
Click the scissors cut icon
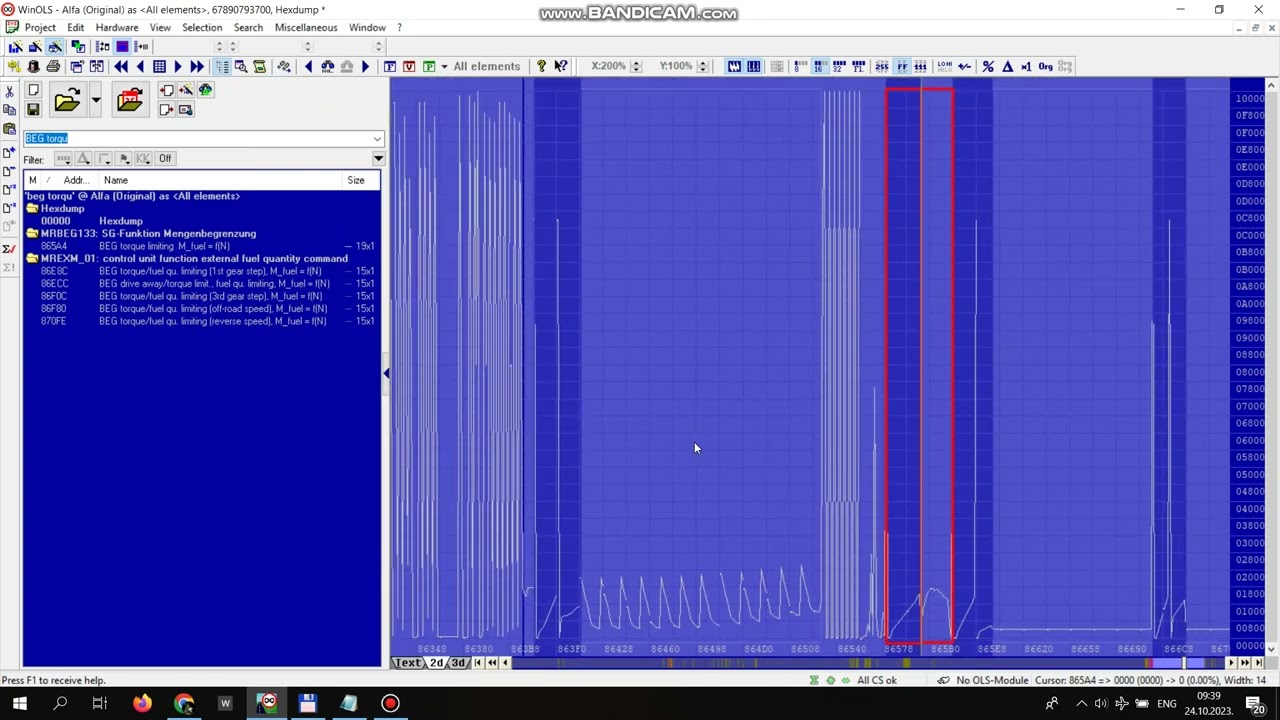click(x=9, y=91)
